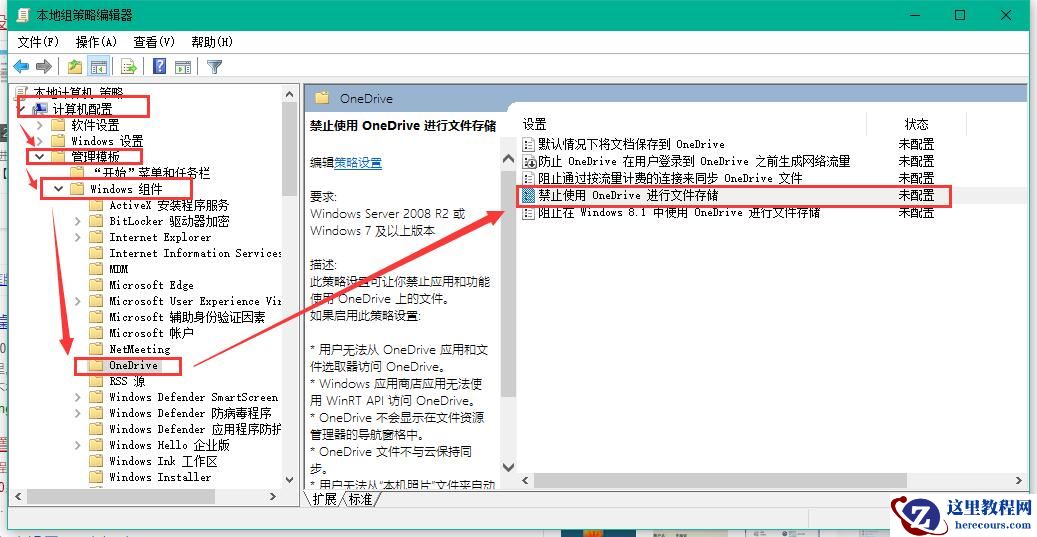Select Internet Information Services in tree
1037x537 pixels.
pos(195,253)
